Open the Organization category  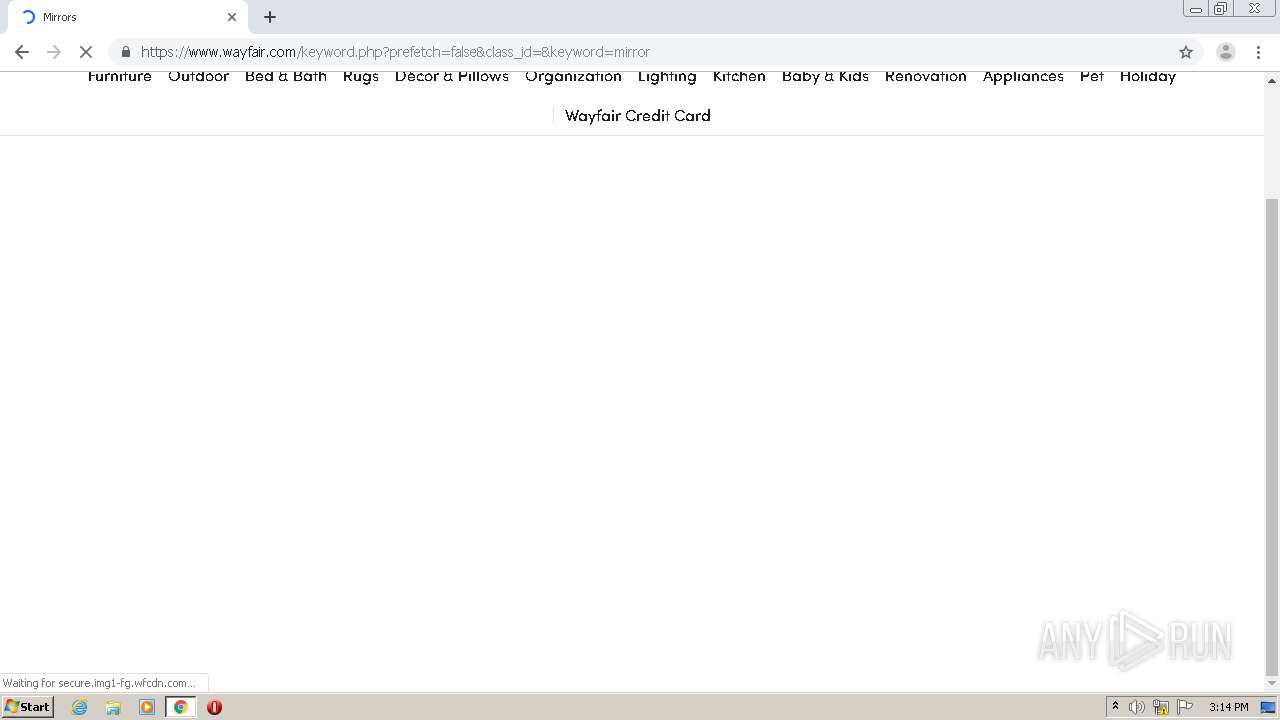(573, 77)
